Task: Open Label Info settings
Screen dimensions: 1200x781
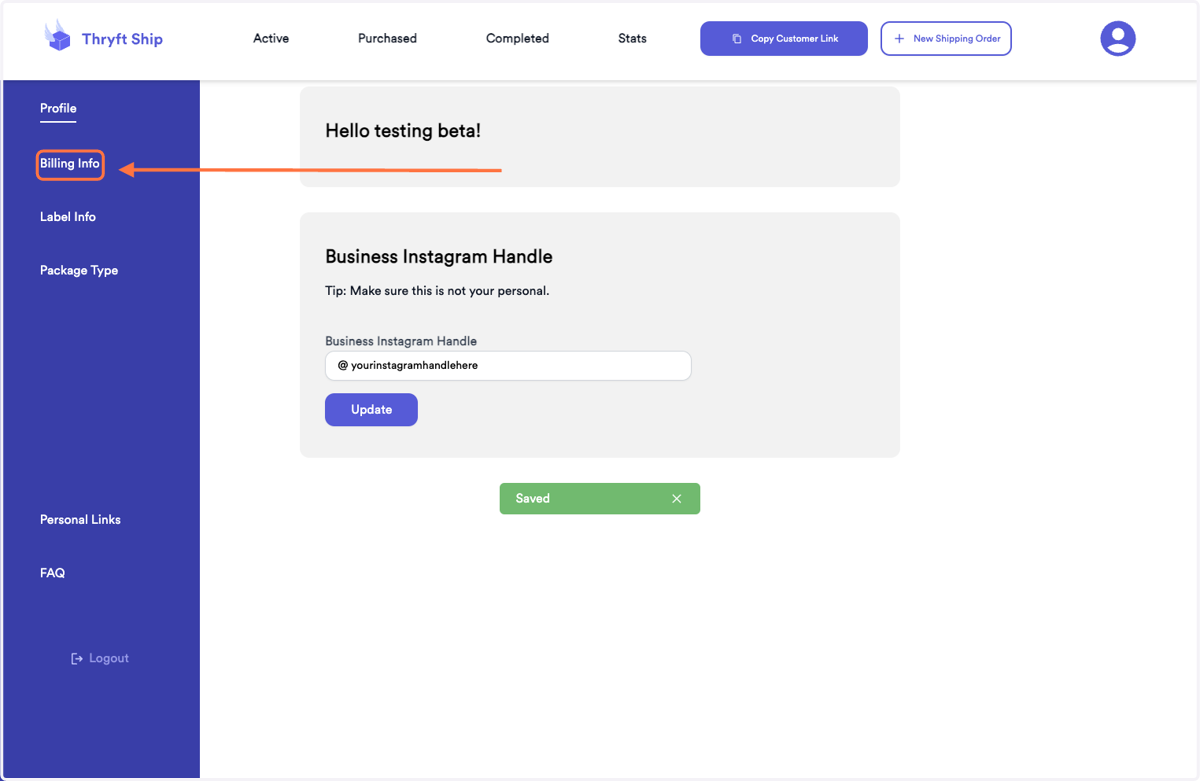Action: (x=68, y=217)
